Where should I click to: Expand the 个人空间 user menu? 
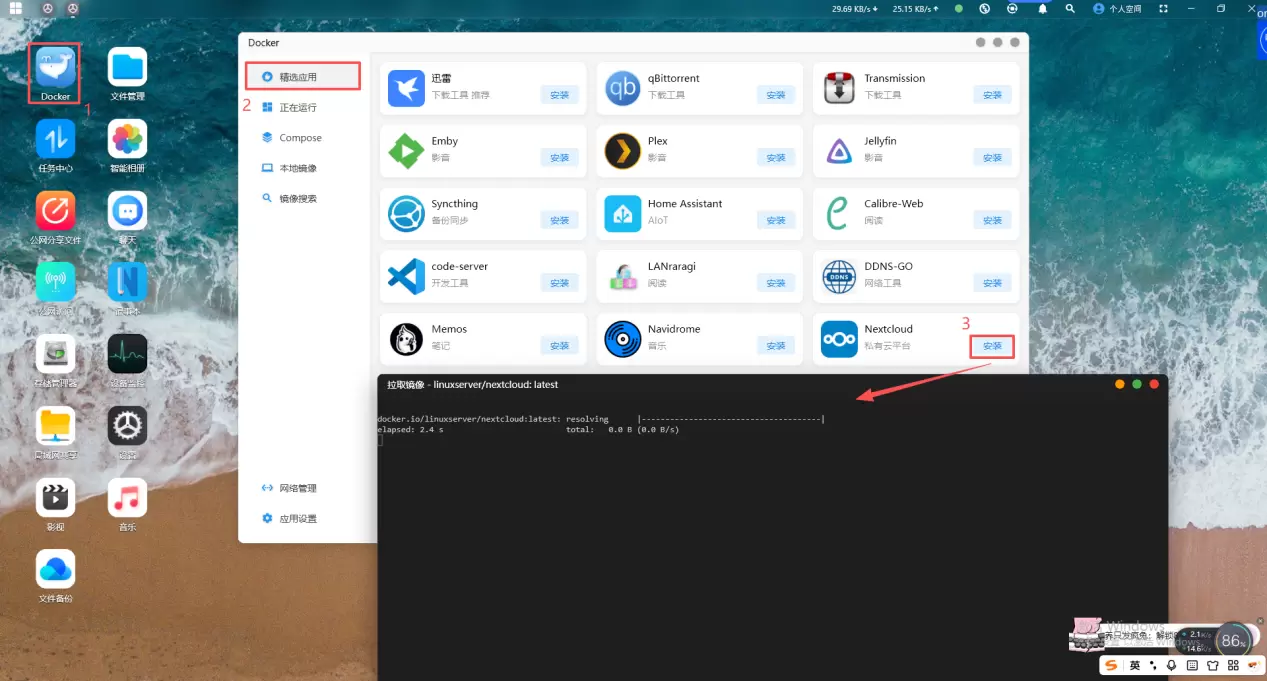(1117, 9)
